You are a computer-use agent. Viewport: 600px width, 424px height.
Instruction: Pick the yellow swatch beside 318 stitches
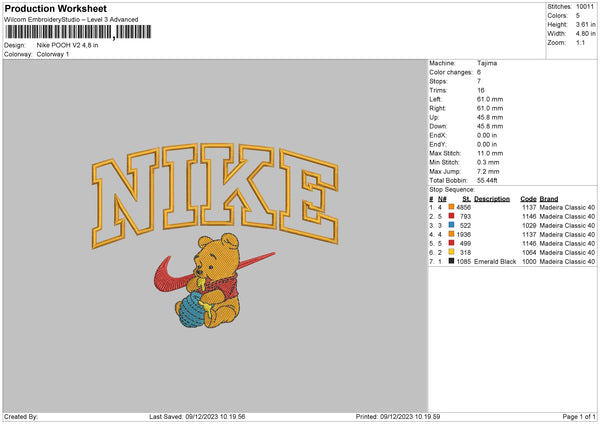(x=451, y=252)
